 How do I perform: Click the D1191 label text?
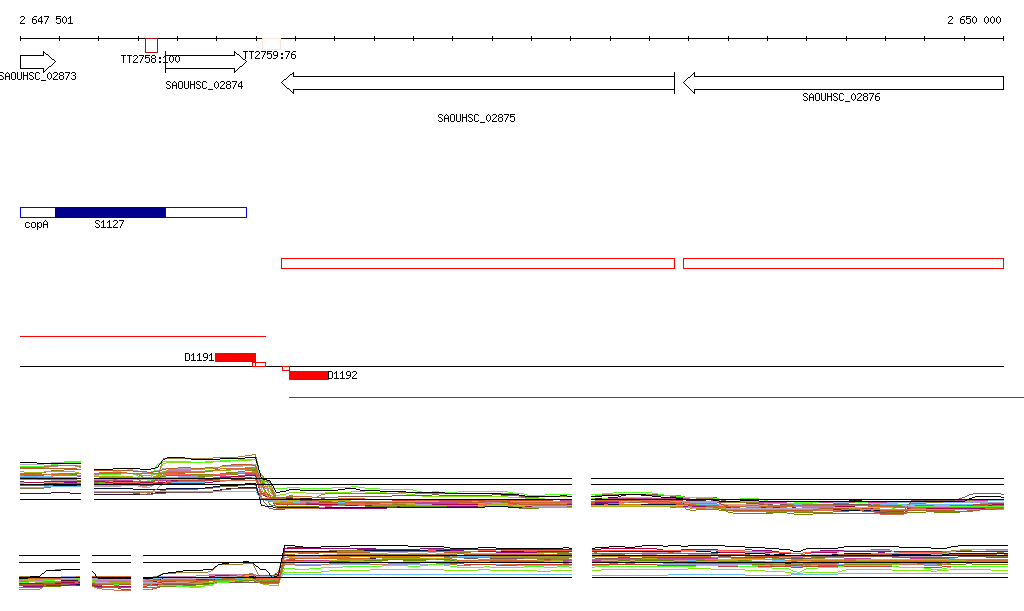[199, 357]
